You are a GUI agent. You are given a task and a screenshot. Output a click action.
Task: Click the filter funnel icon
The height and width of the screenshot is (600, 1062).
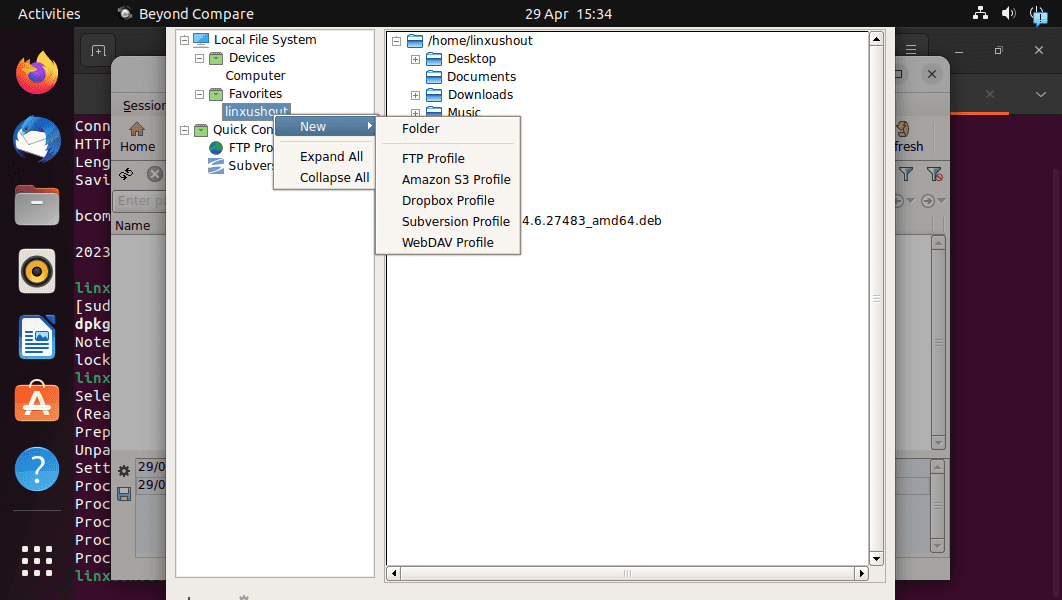coord(906,174)
